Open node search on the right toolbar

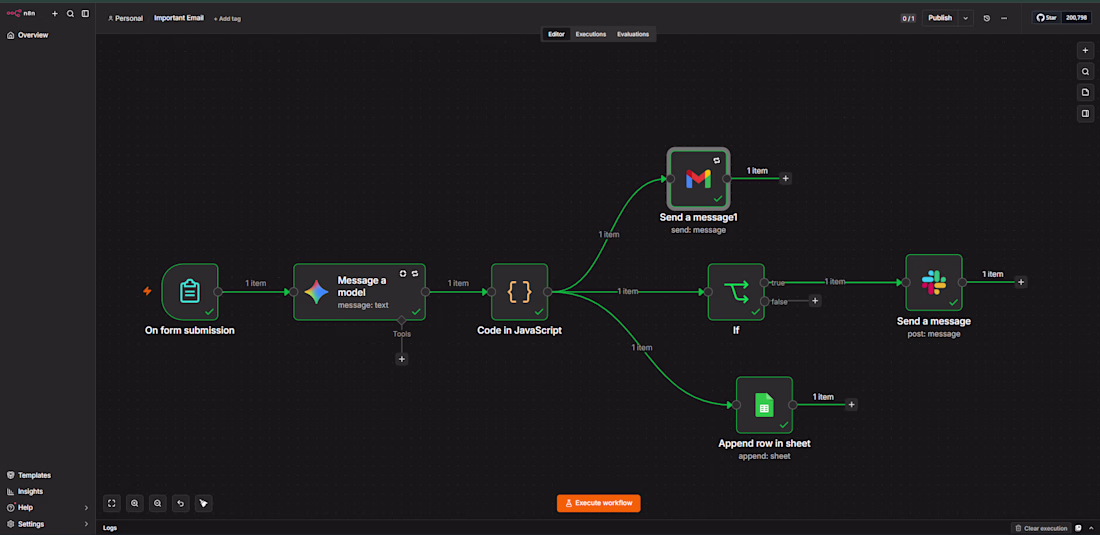[x=1085, y=72]
